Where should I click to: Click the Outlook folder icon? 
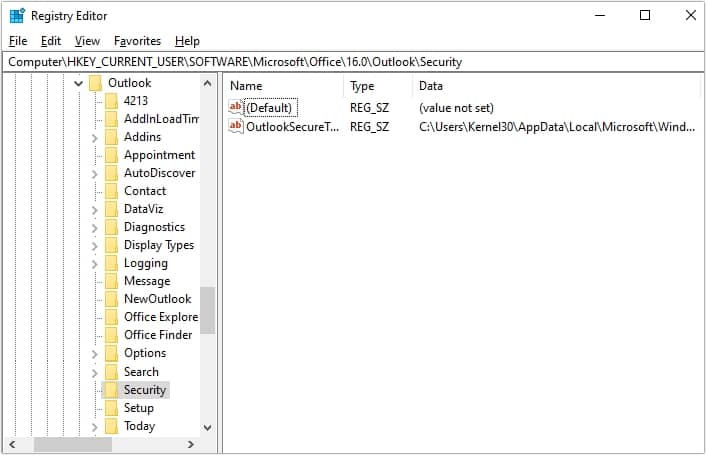point(96,83)
